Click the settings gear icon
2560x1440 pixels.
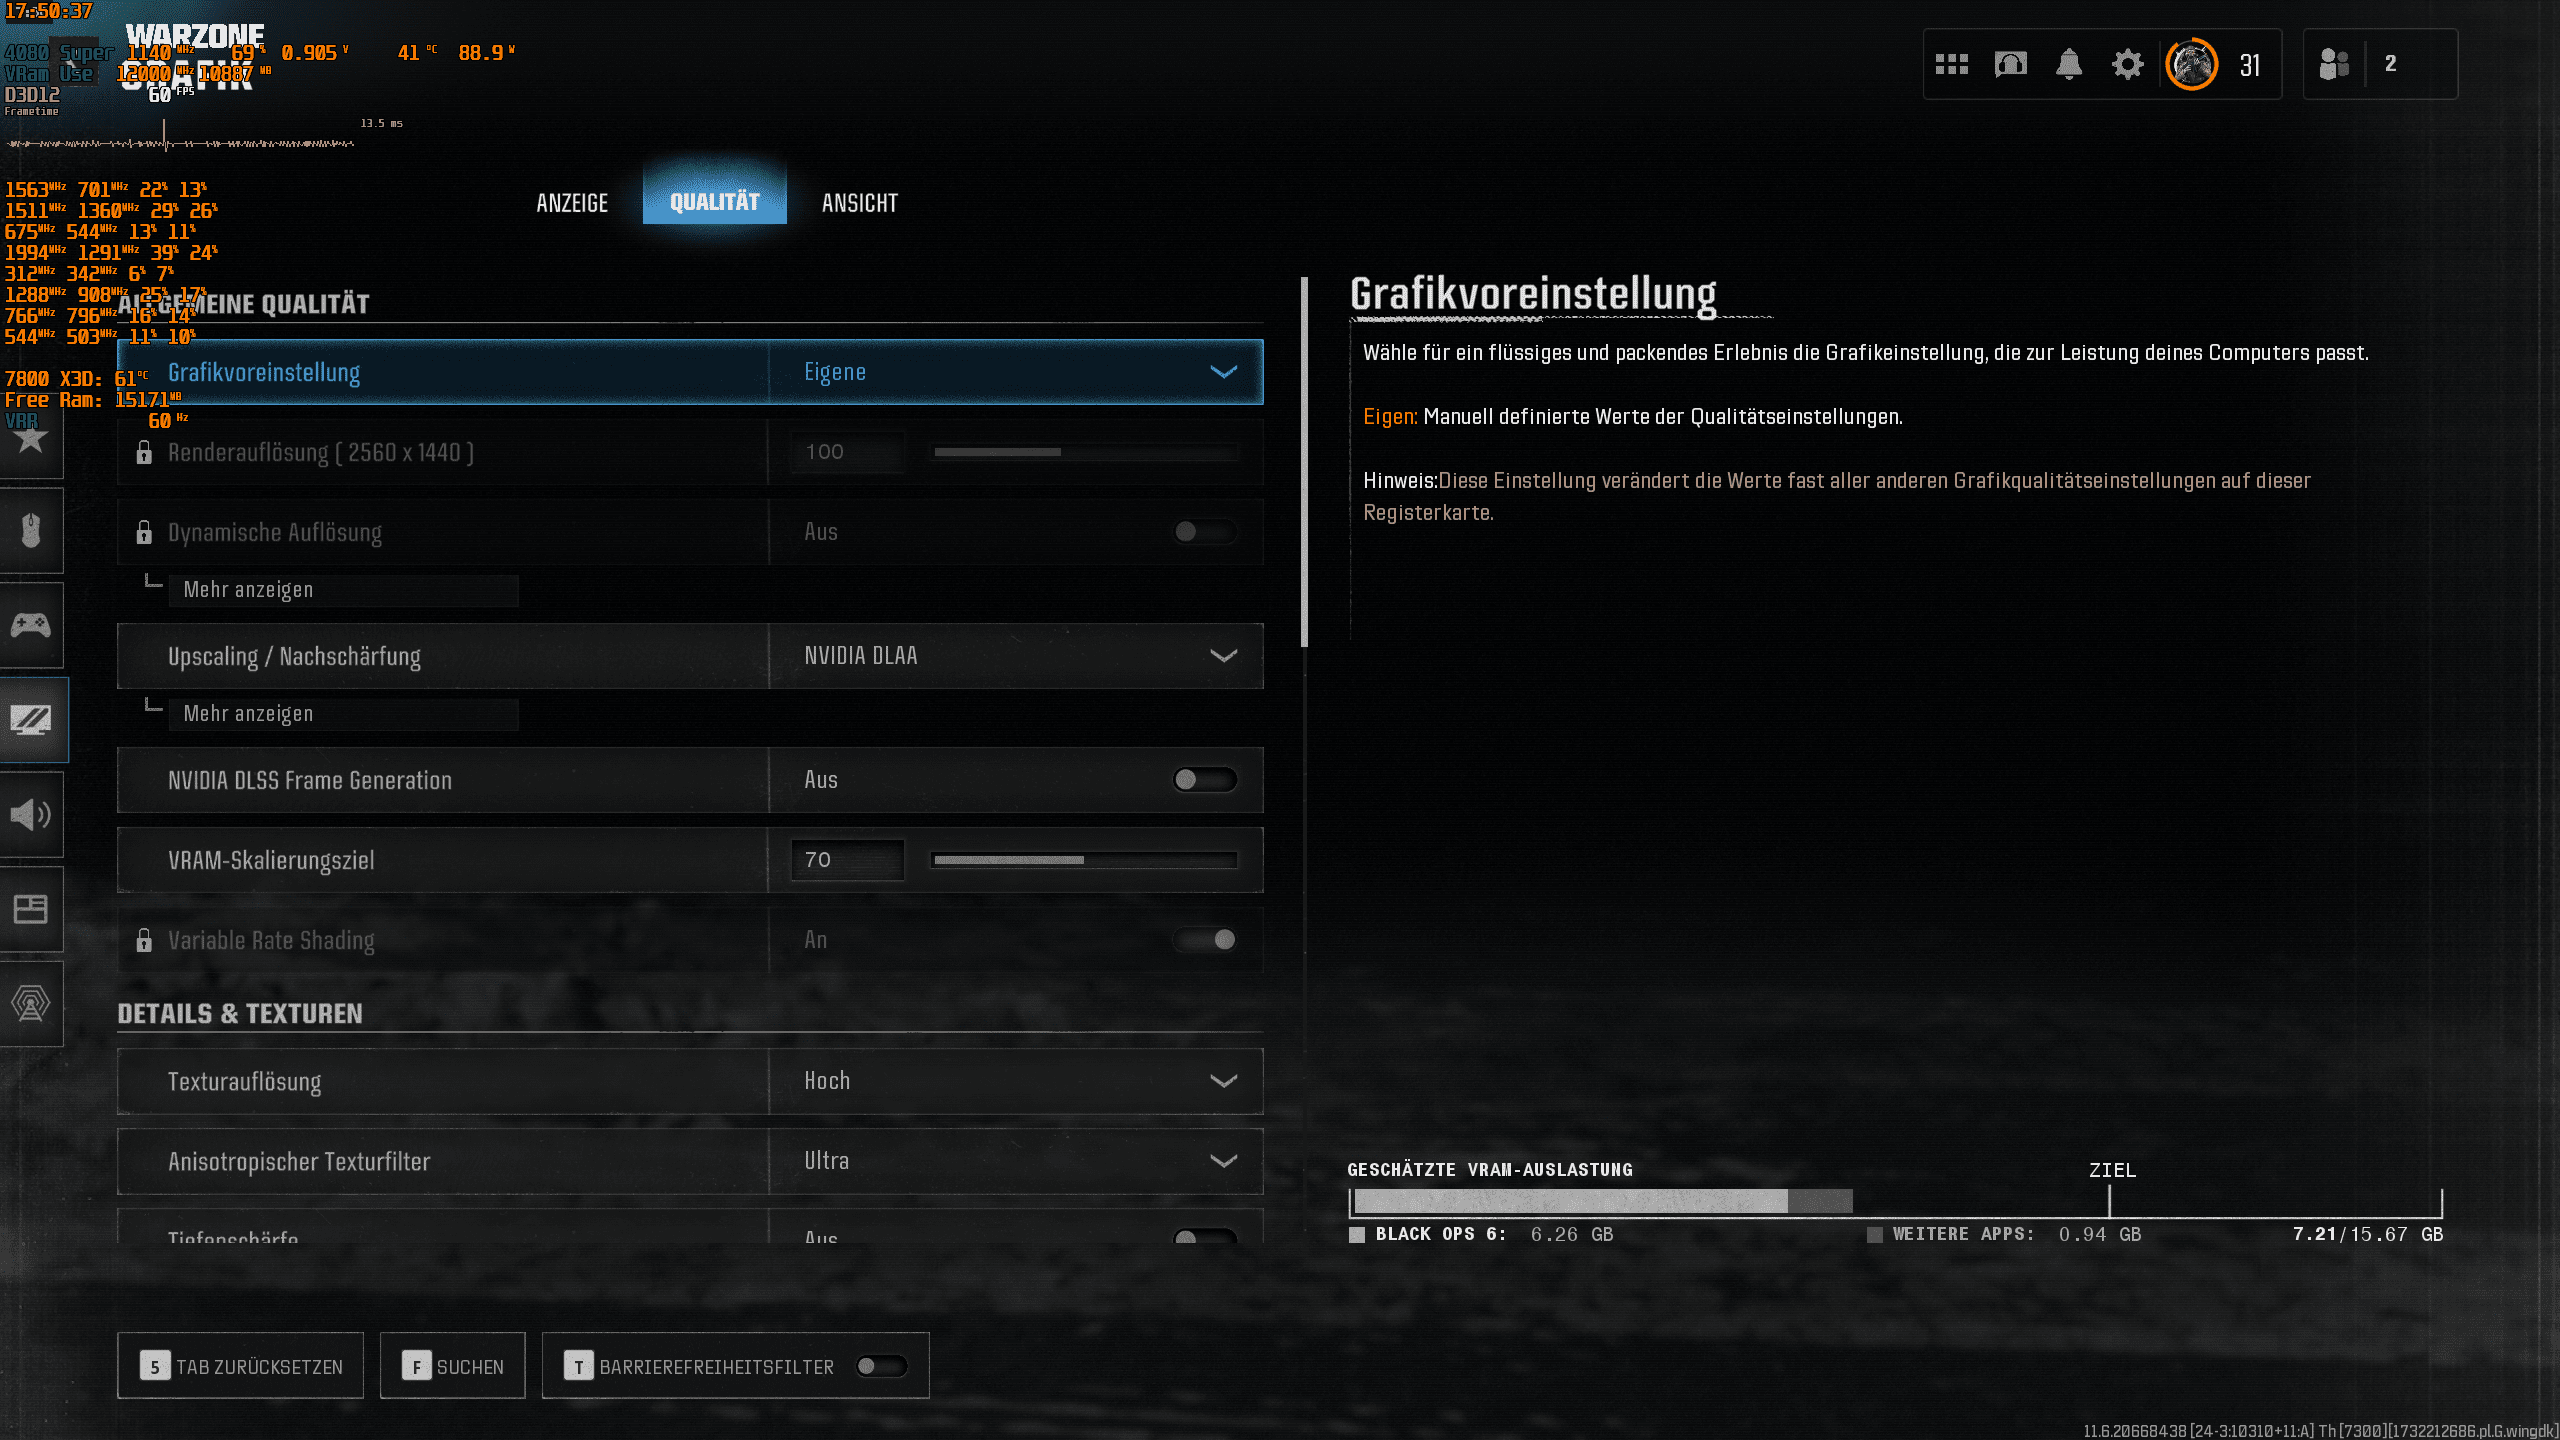pyautogui.click(x=2127, y=65)
